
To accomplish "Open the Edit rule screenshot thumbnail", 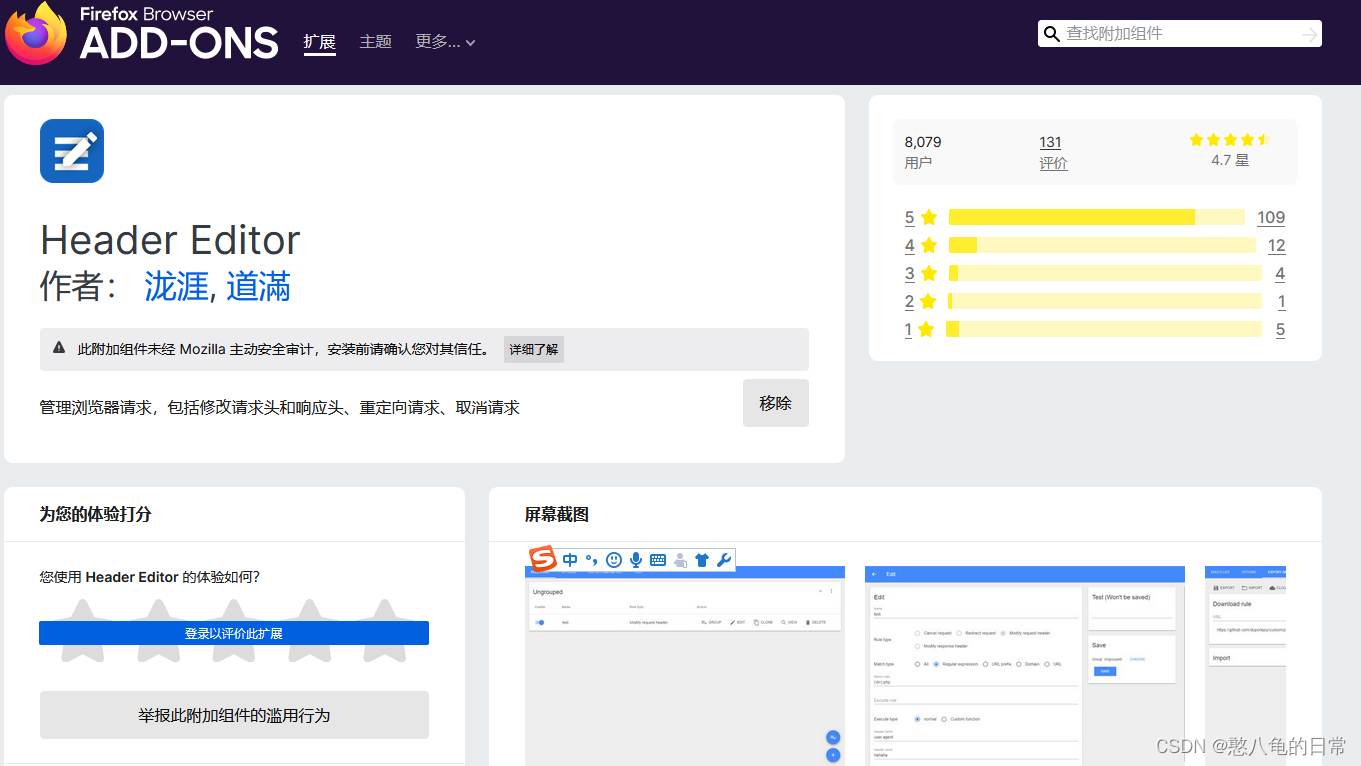I will [1025, 666].
